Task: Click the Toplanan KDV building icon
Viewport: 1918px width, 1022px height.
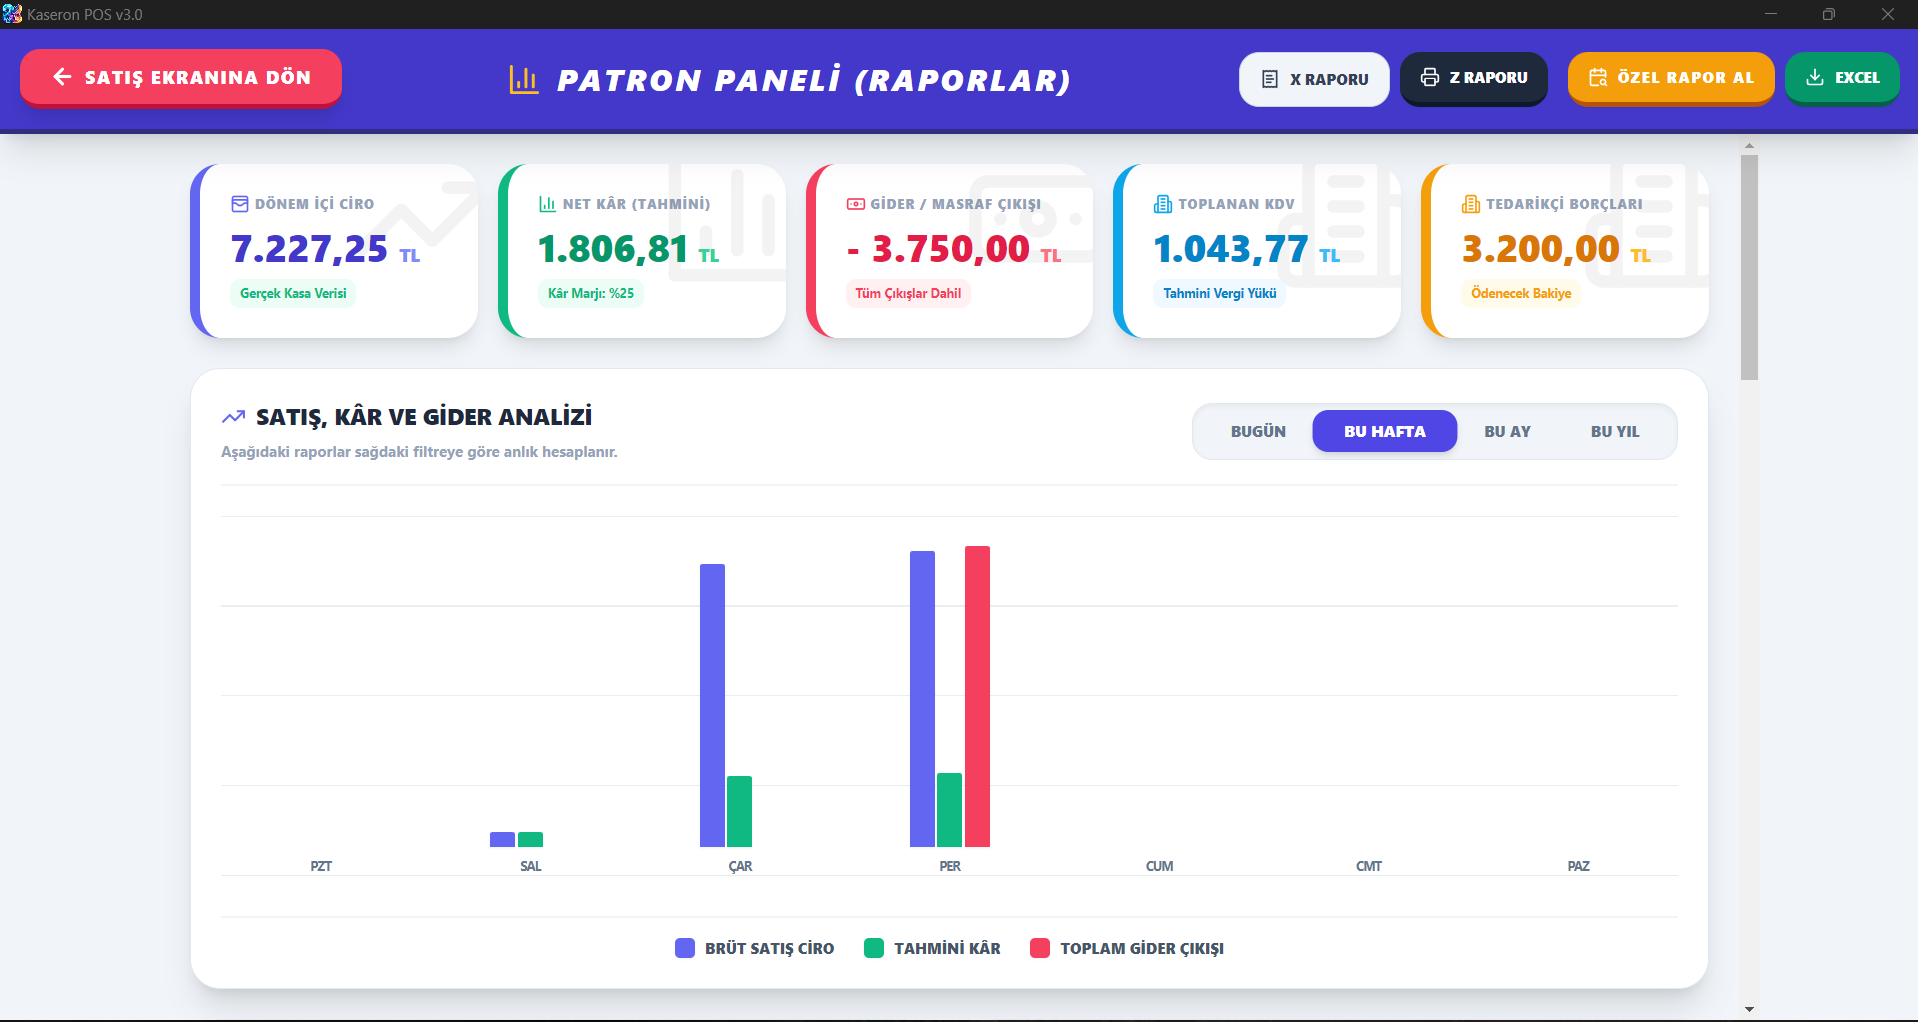Action: [x=1162, y=204]
